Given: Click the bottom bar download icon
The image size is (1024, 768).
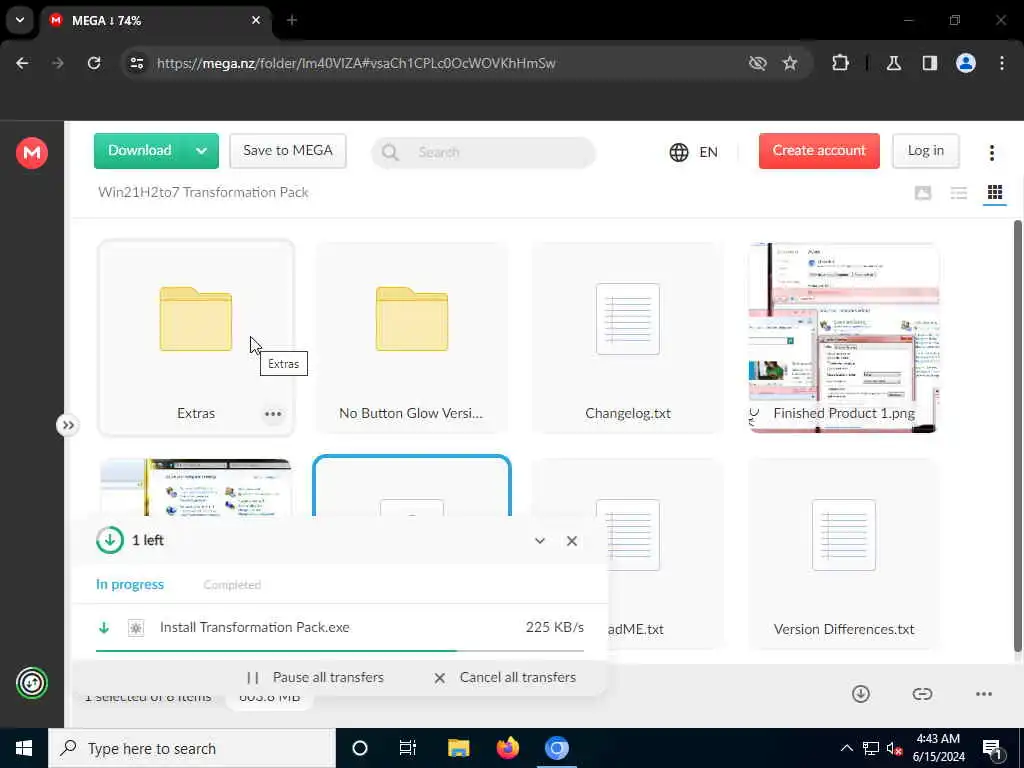Looking at the screenshot, I should 861,694.
